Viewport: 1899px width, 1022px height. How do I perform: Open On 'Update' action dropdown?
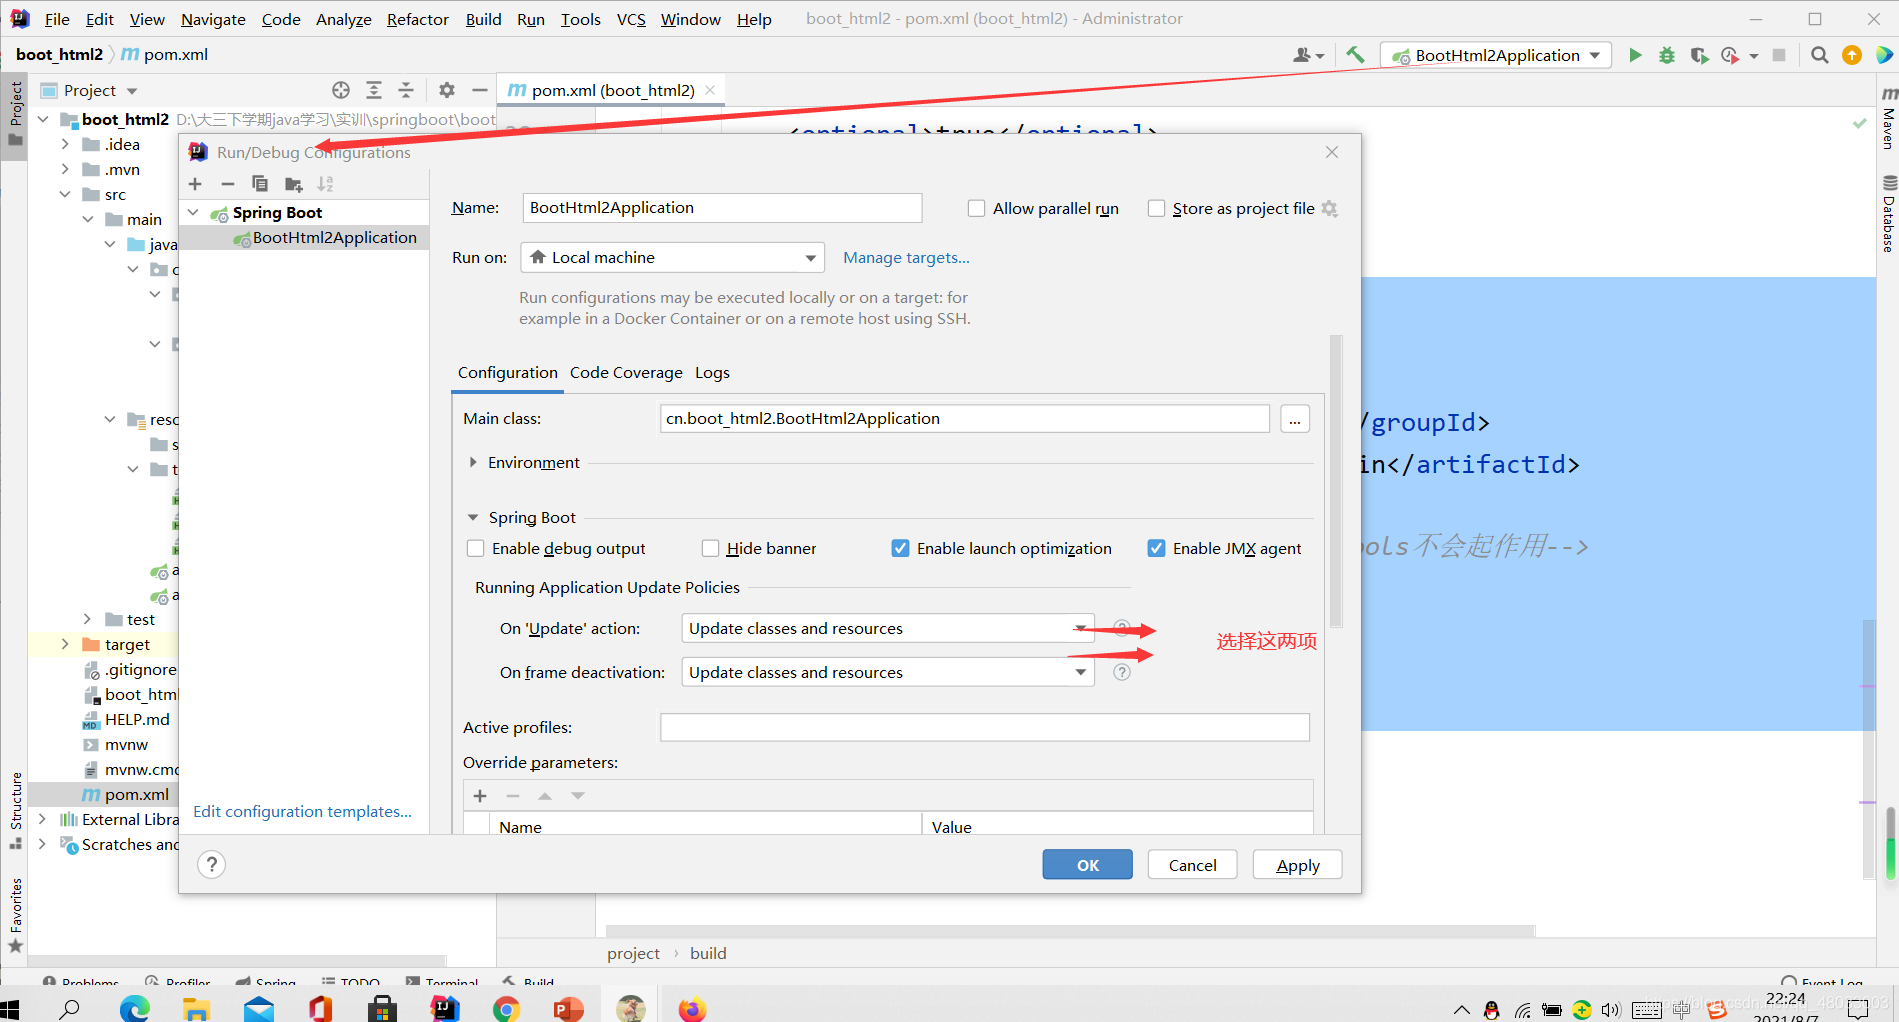(x=888, y=628)
